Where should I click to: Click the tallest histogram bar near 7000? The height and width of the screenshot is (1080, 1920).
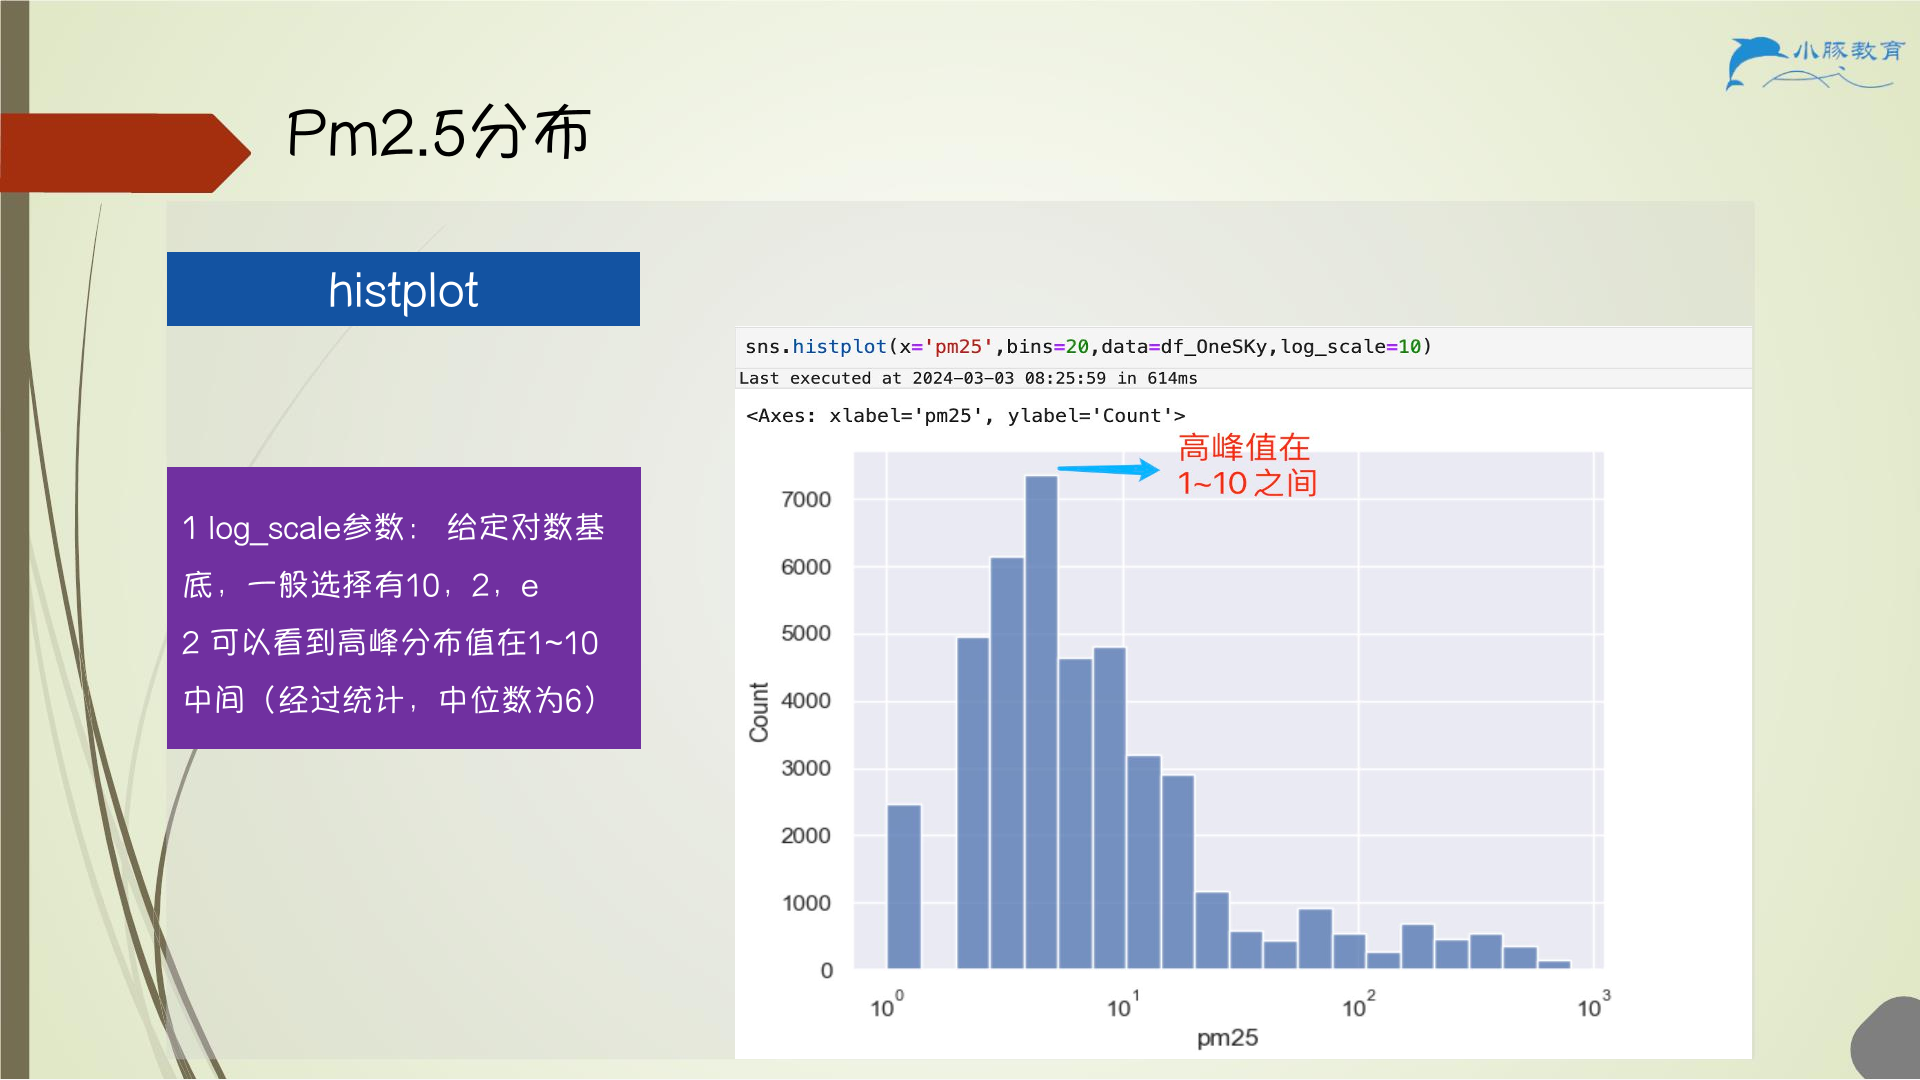coord(1041,722)
